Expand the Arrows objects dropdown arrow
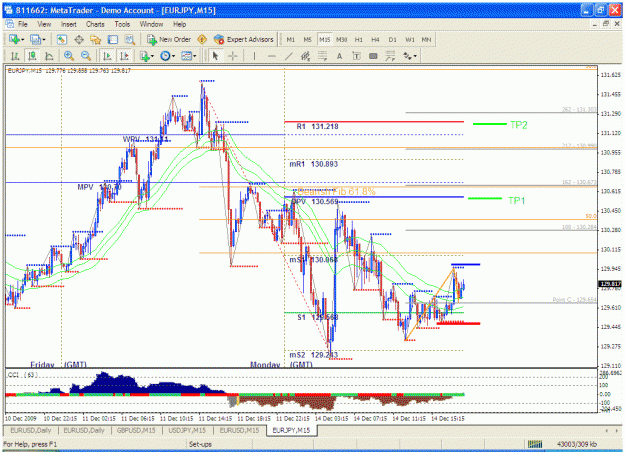625x452 pixels. tap(415, 57)
